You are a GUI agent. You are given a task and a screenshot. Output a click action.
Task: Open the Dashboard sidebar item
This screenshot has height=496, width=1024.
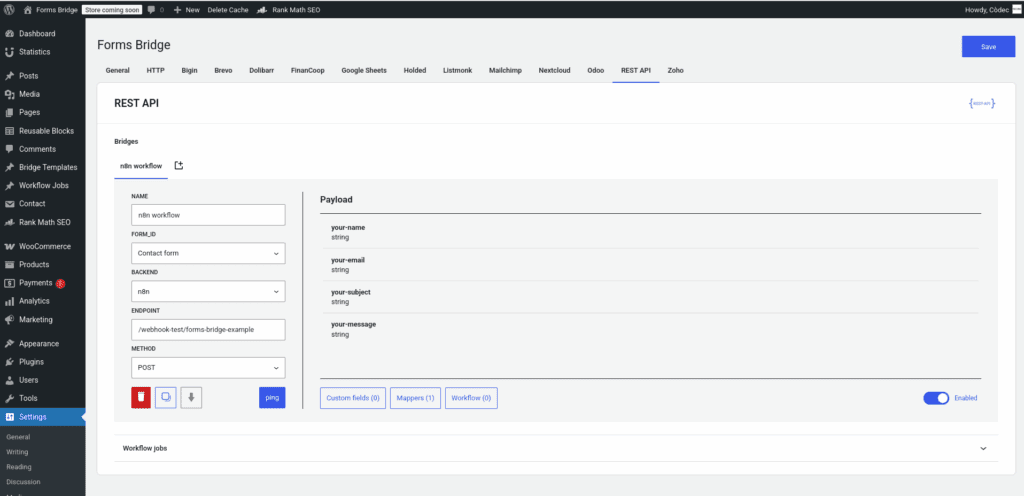pyautogui.click(x=42, y=33)
